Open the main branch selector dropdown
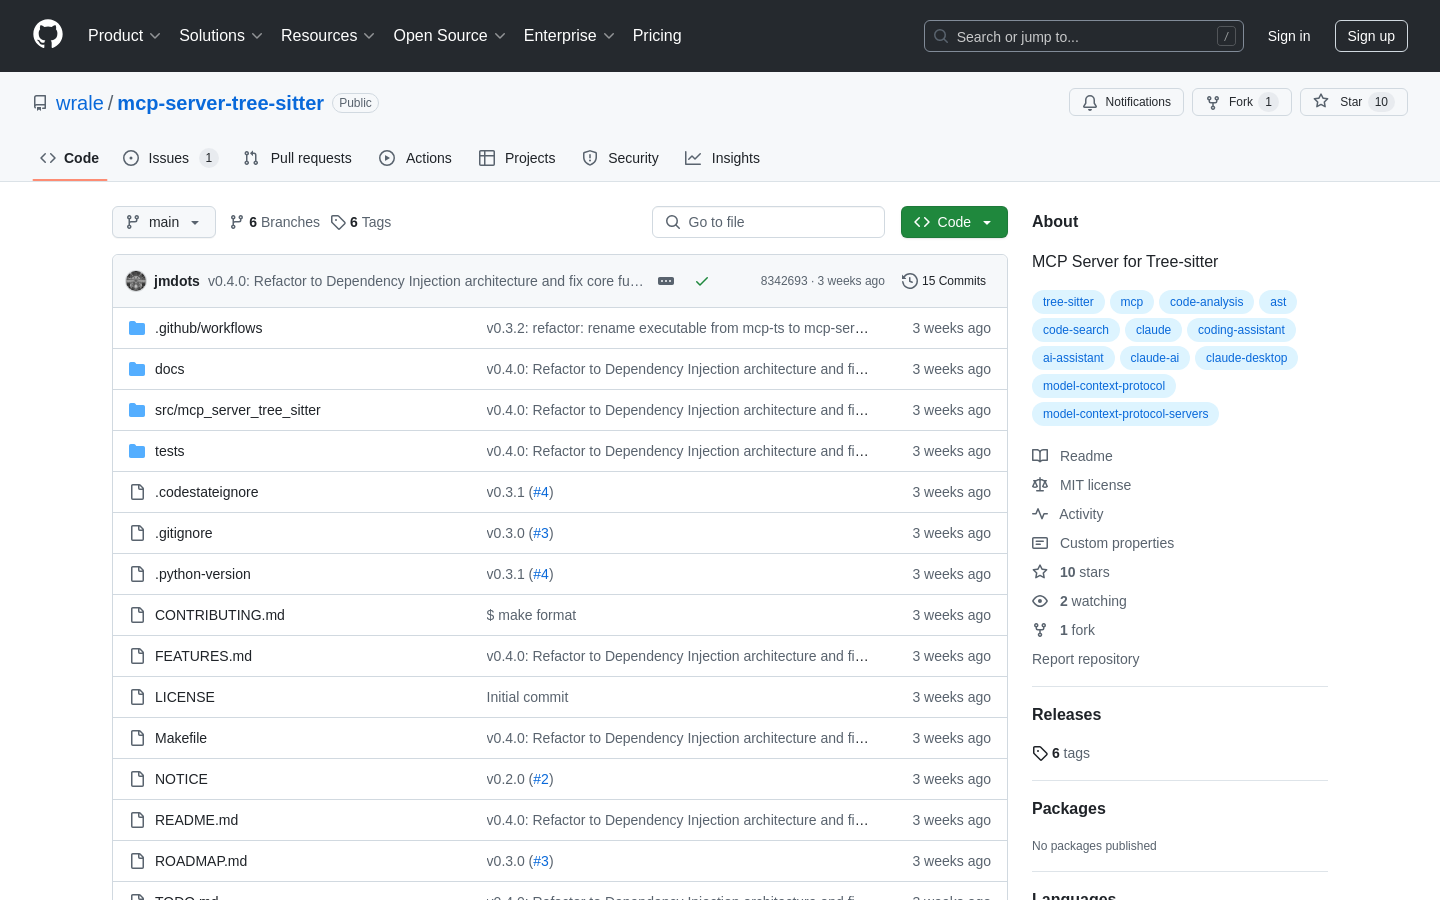 click(164, 222)
